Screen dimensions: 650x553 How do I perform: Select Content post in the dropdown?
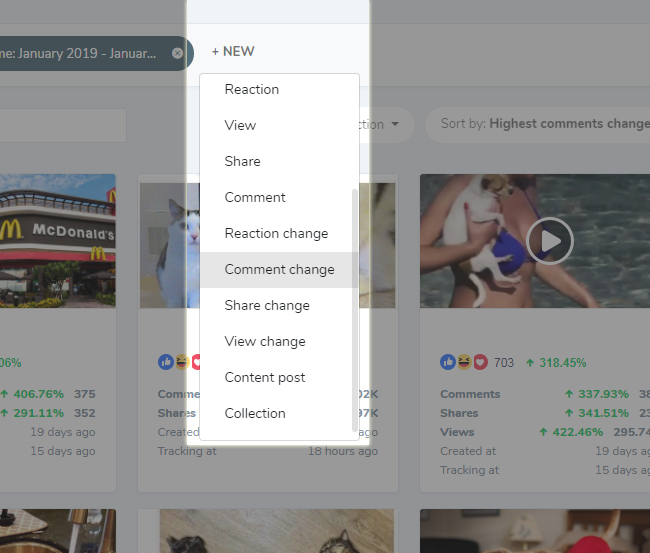coord(279,378)
